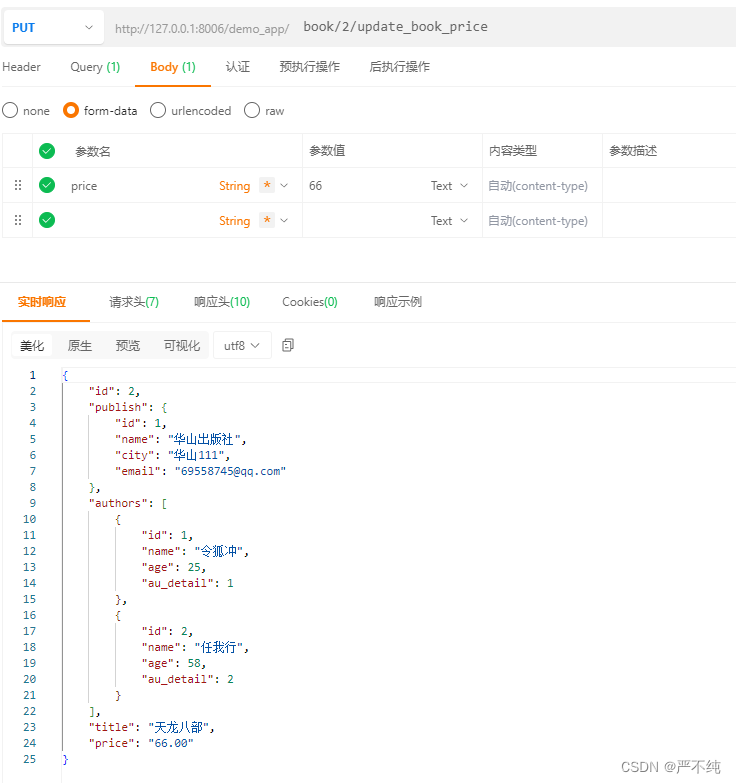Click the 内容类型 column header
This screenshot has height=783, width=736.
[513, 151]
